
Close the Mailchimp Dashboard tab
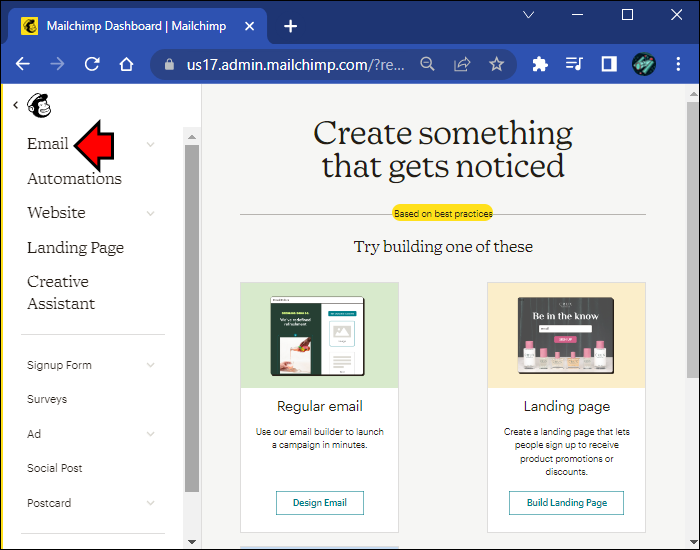pyautogui.click(x=250, y=26)
